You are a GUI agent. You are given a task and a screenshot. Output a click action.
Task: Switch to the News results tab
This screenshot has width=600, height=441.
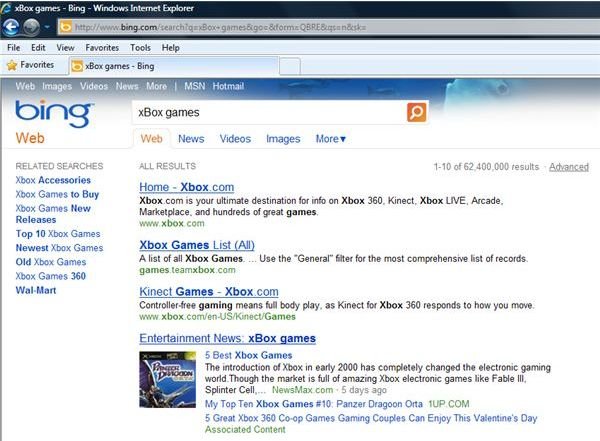(191, 139)
